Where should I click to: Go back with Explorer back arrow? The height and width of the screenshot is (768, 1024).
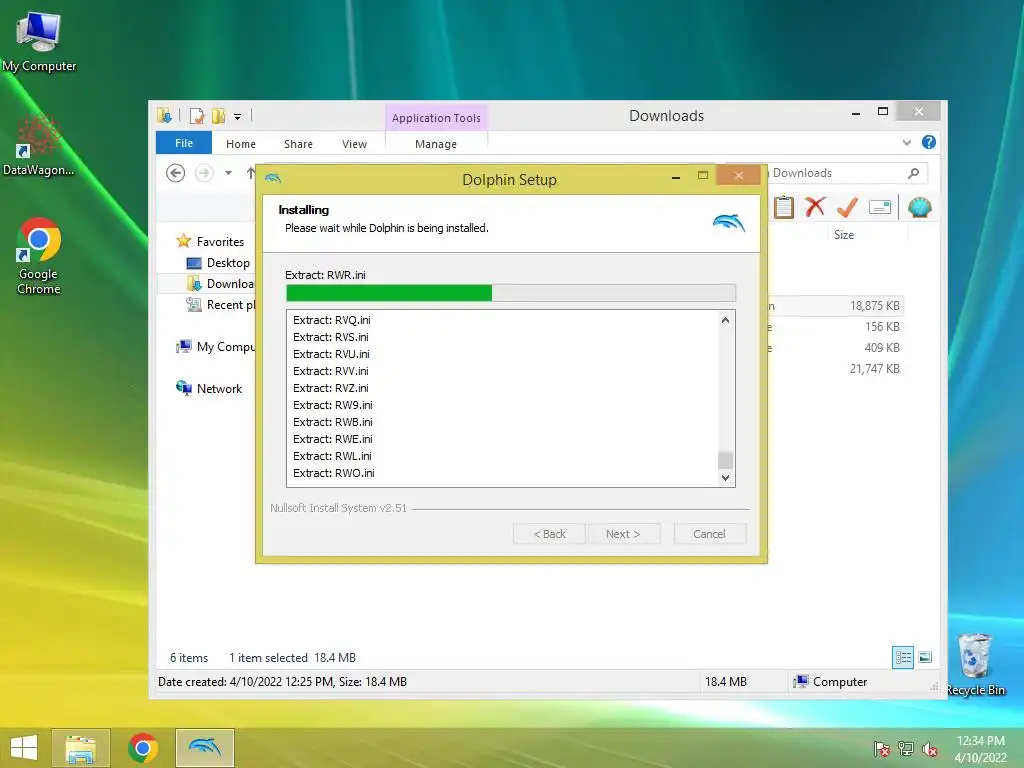pos(175,173)
